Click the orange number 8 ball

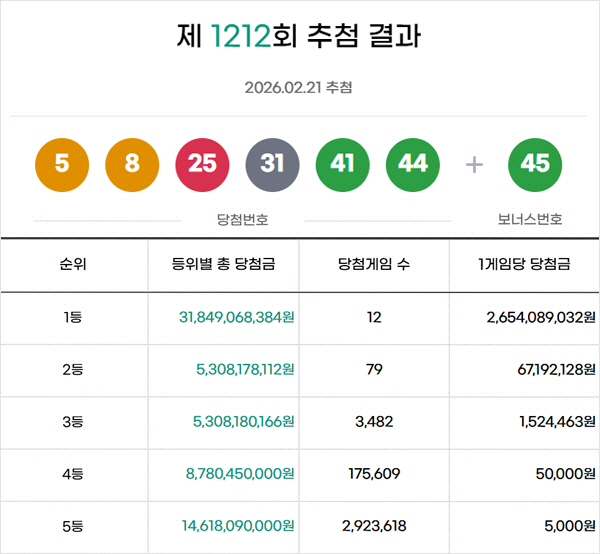pos(132,163)
